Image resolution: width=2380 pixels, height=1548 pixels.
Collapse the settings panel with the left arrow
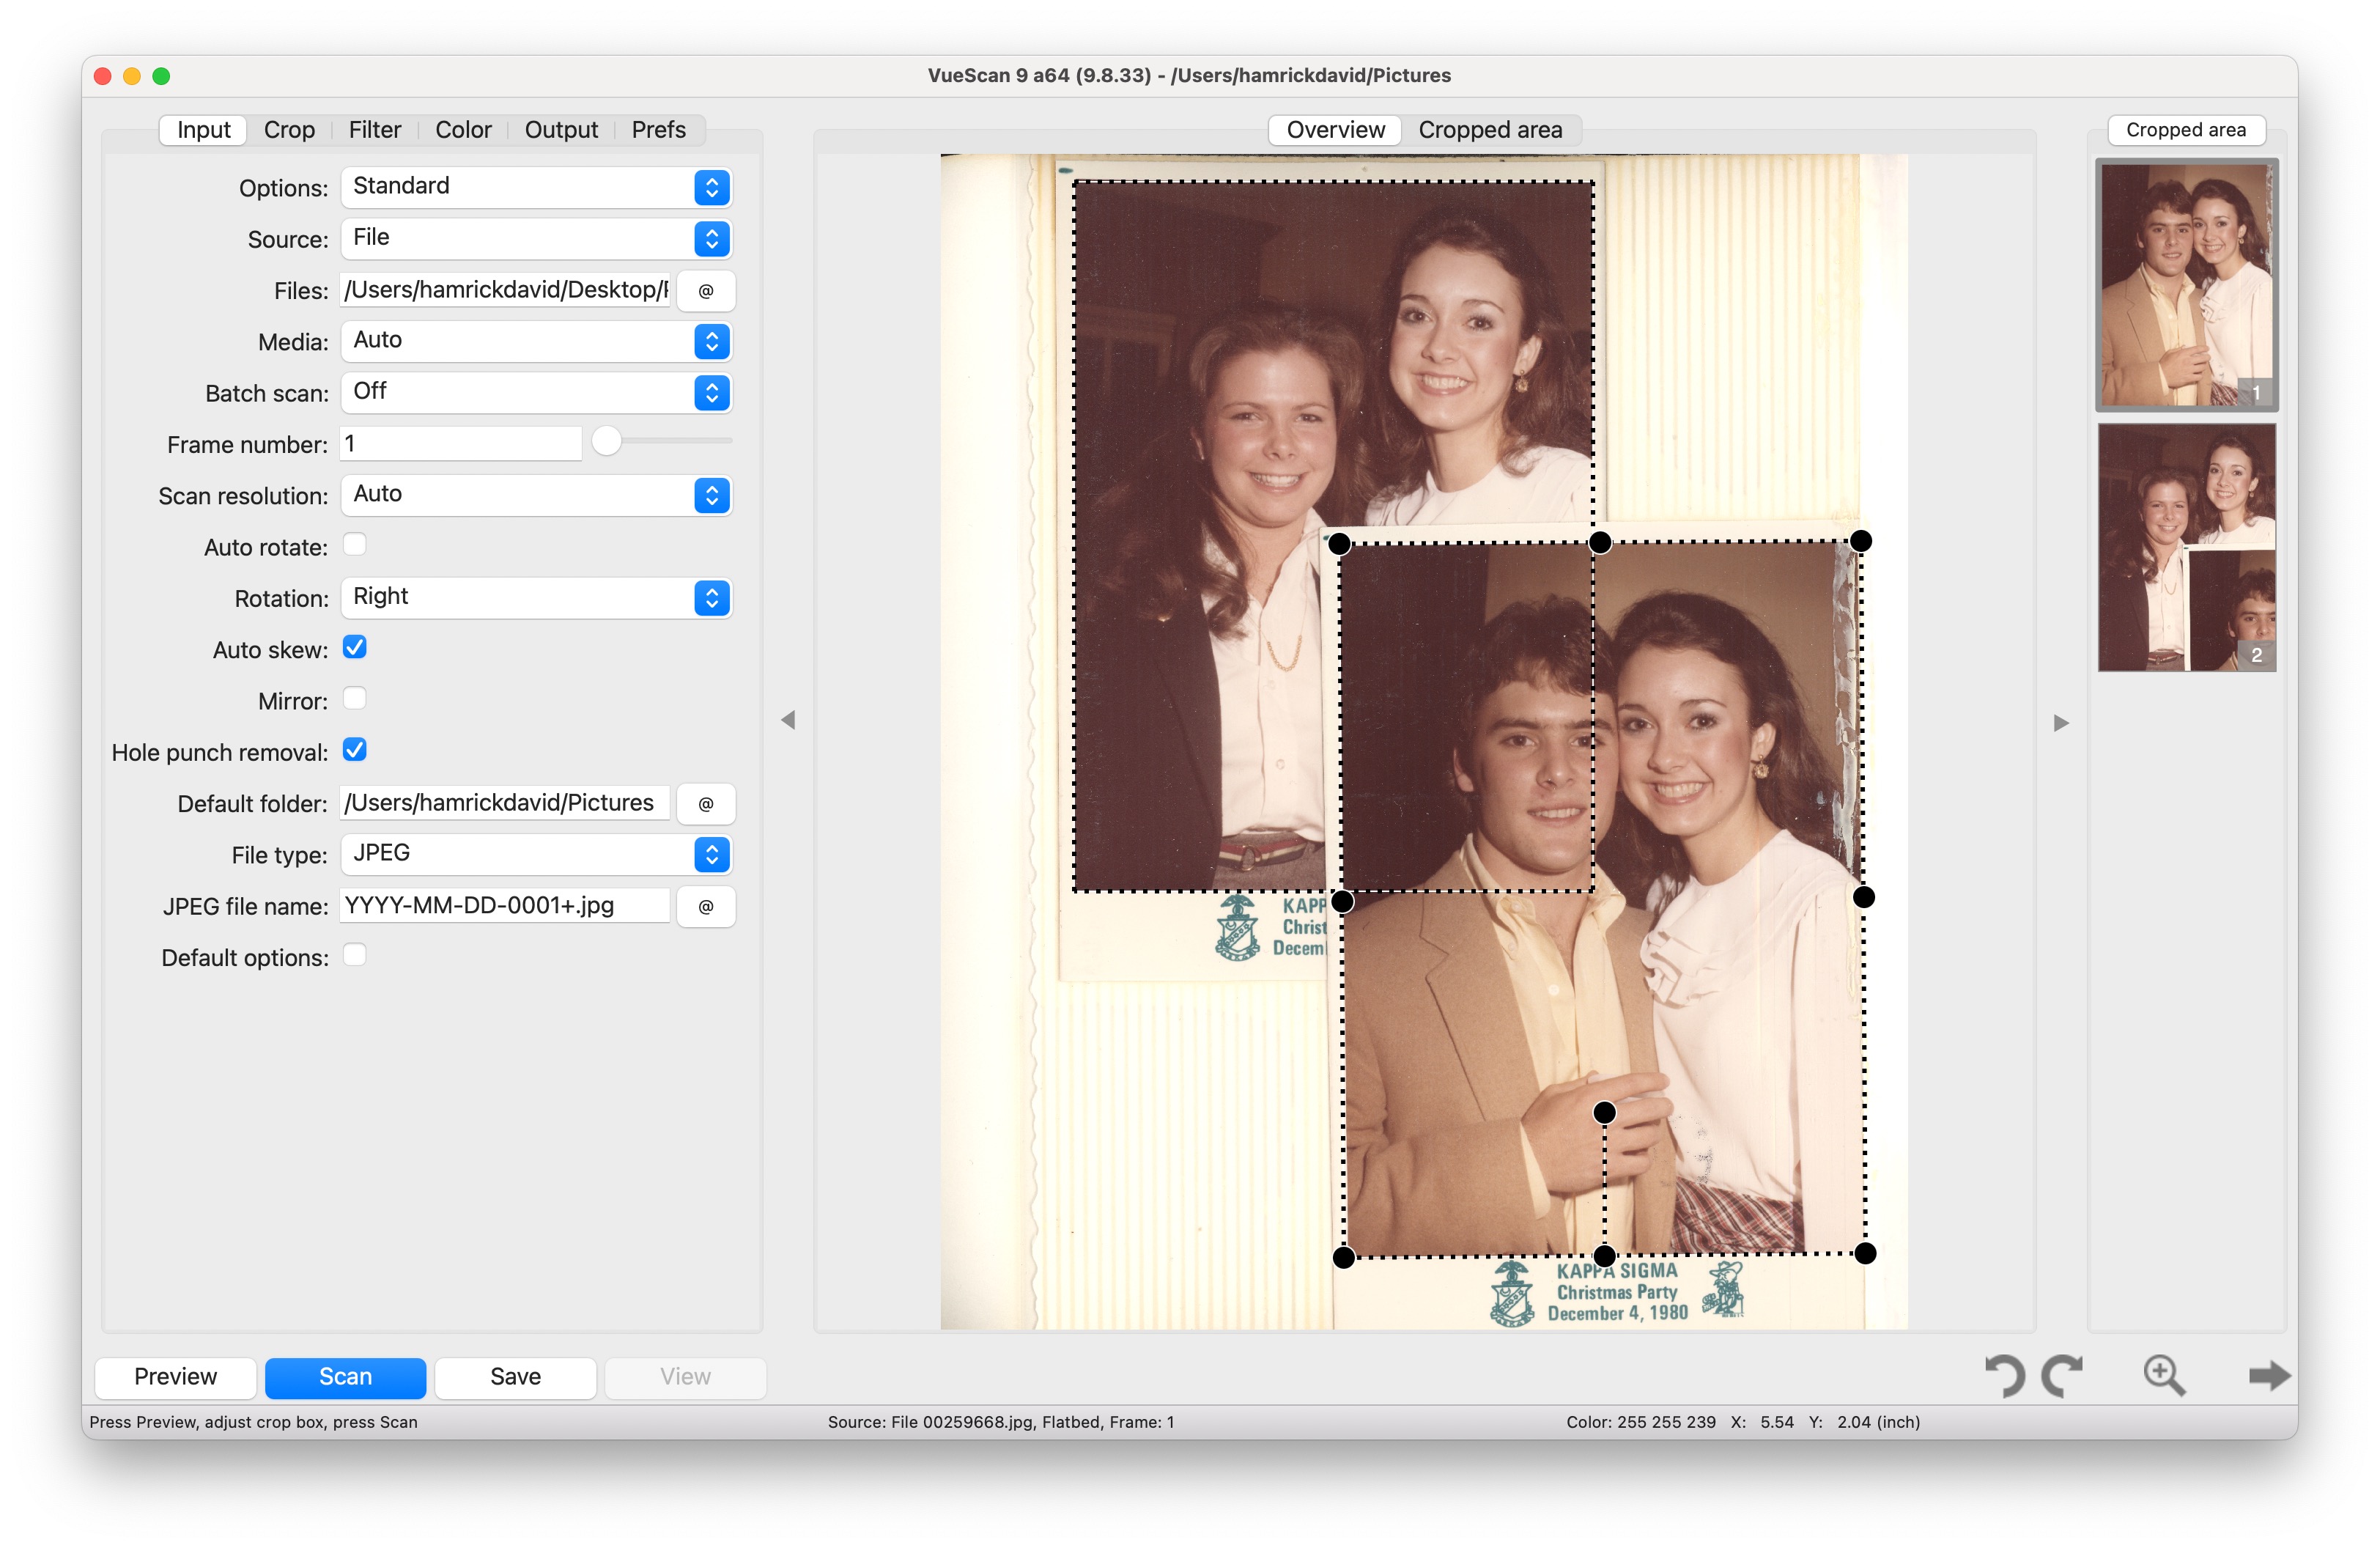point(789,719)
